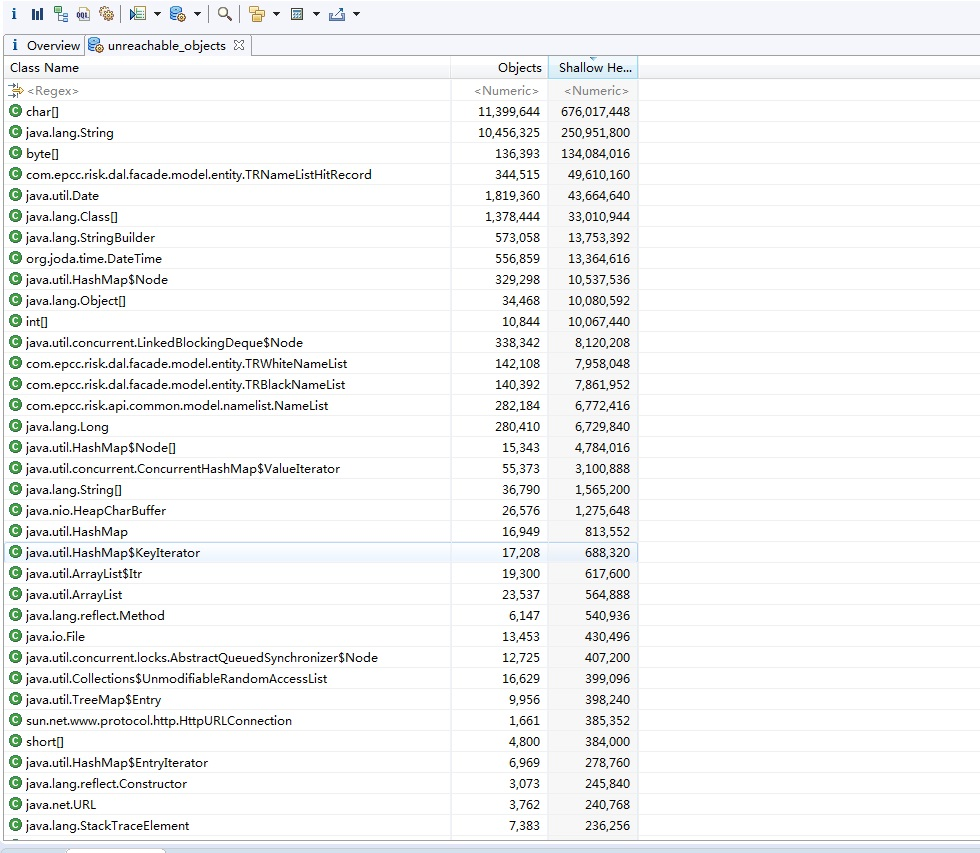Select the java.lang.Object[] row
Screen dimensions: 980x853
click(x=321, y=301)
